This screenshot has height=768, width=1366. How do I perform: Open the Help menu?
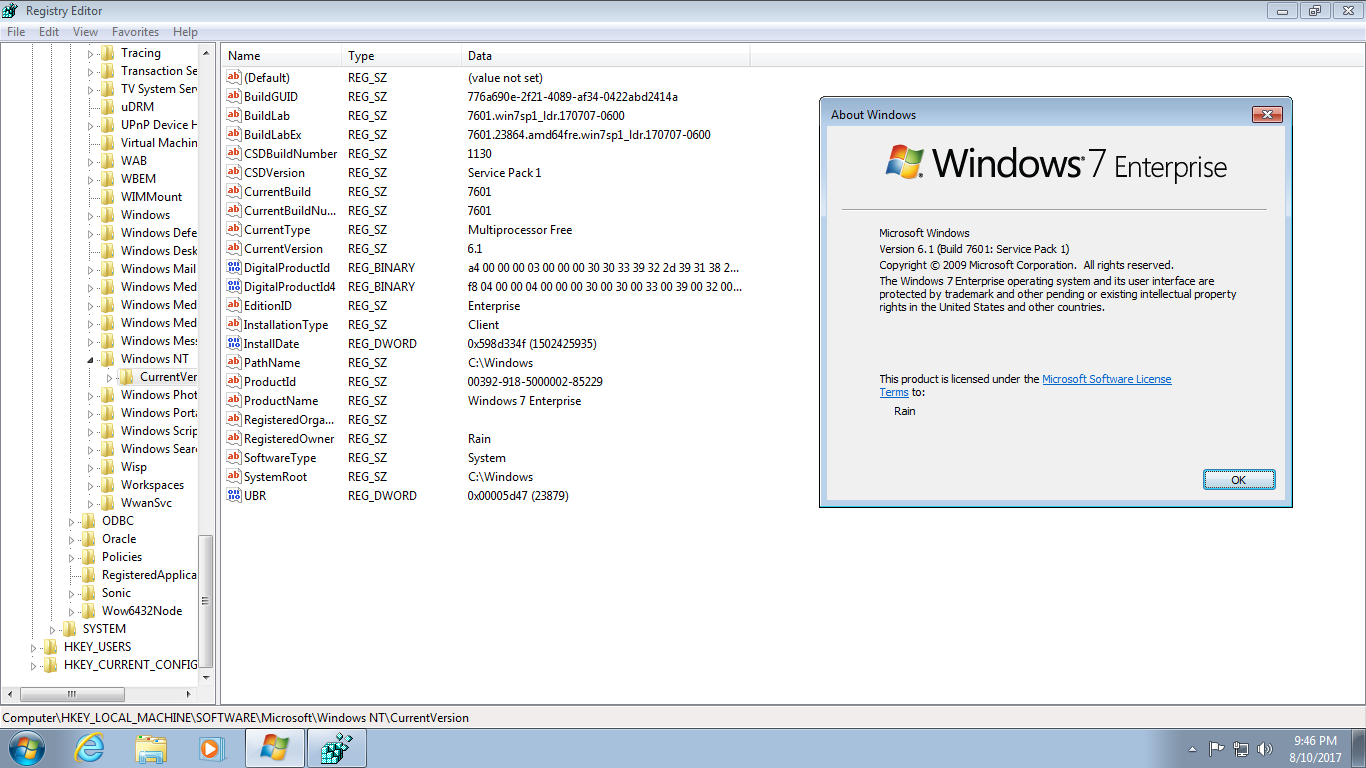point(185,32)
